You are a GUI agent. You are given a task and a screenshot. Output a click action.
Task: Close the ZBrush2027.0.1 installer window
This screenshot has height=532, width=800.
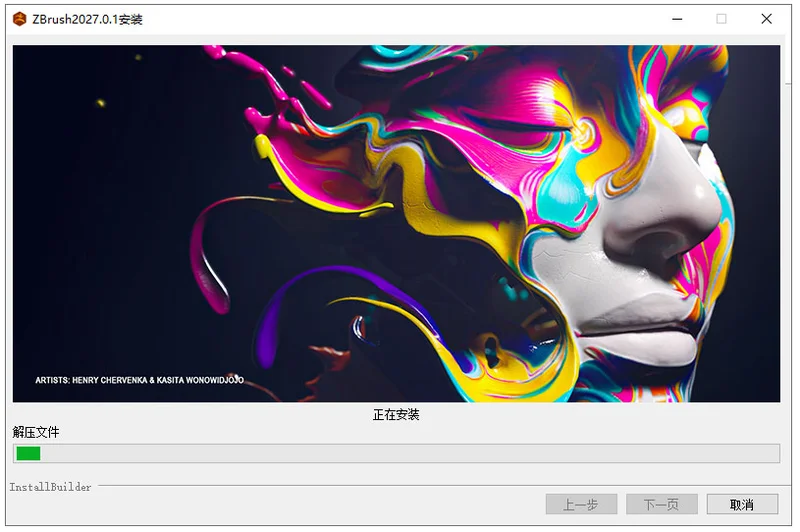[x=766, y=19]
